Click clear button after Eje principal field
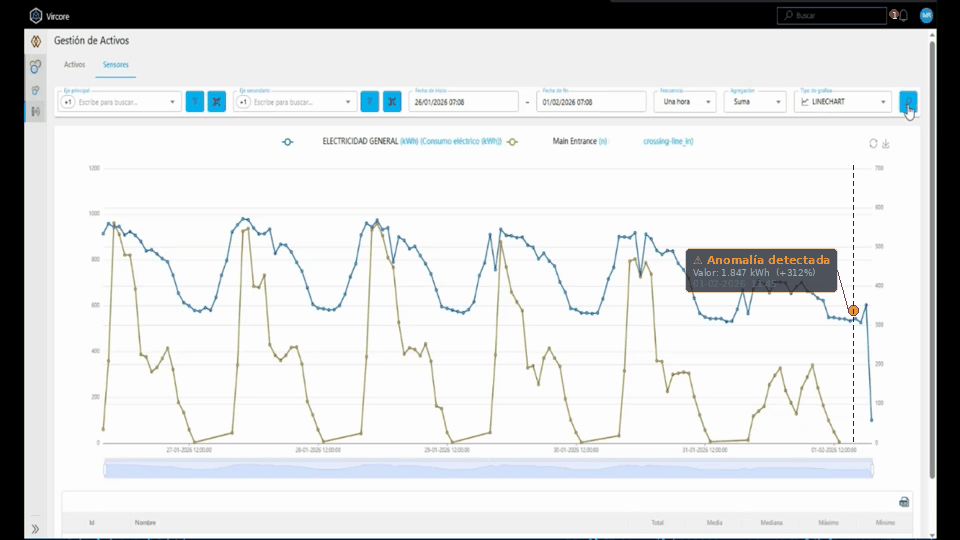The width and height of the screenshot is (960, 540). (x=217, y=102)
